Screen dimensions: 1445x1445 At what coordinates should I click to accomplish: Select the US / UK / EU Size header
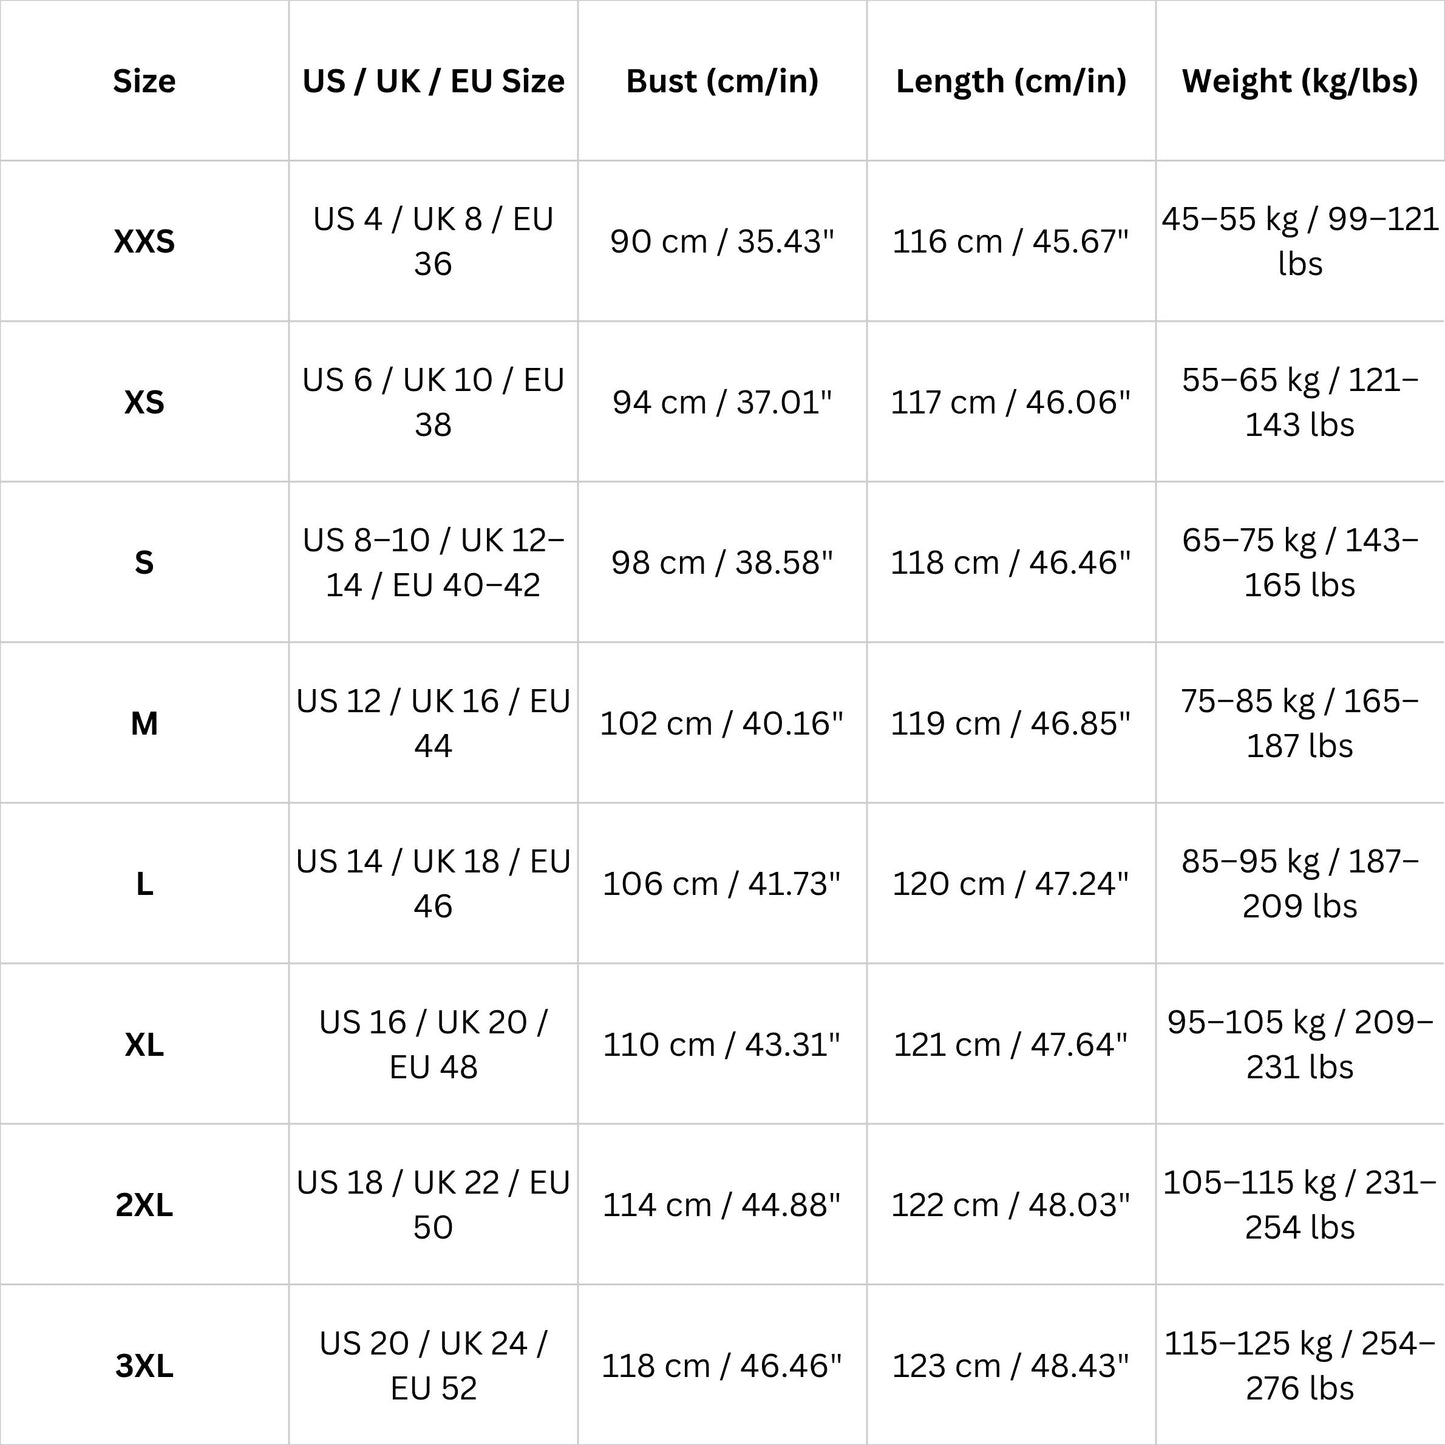coord(433,81)
